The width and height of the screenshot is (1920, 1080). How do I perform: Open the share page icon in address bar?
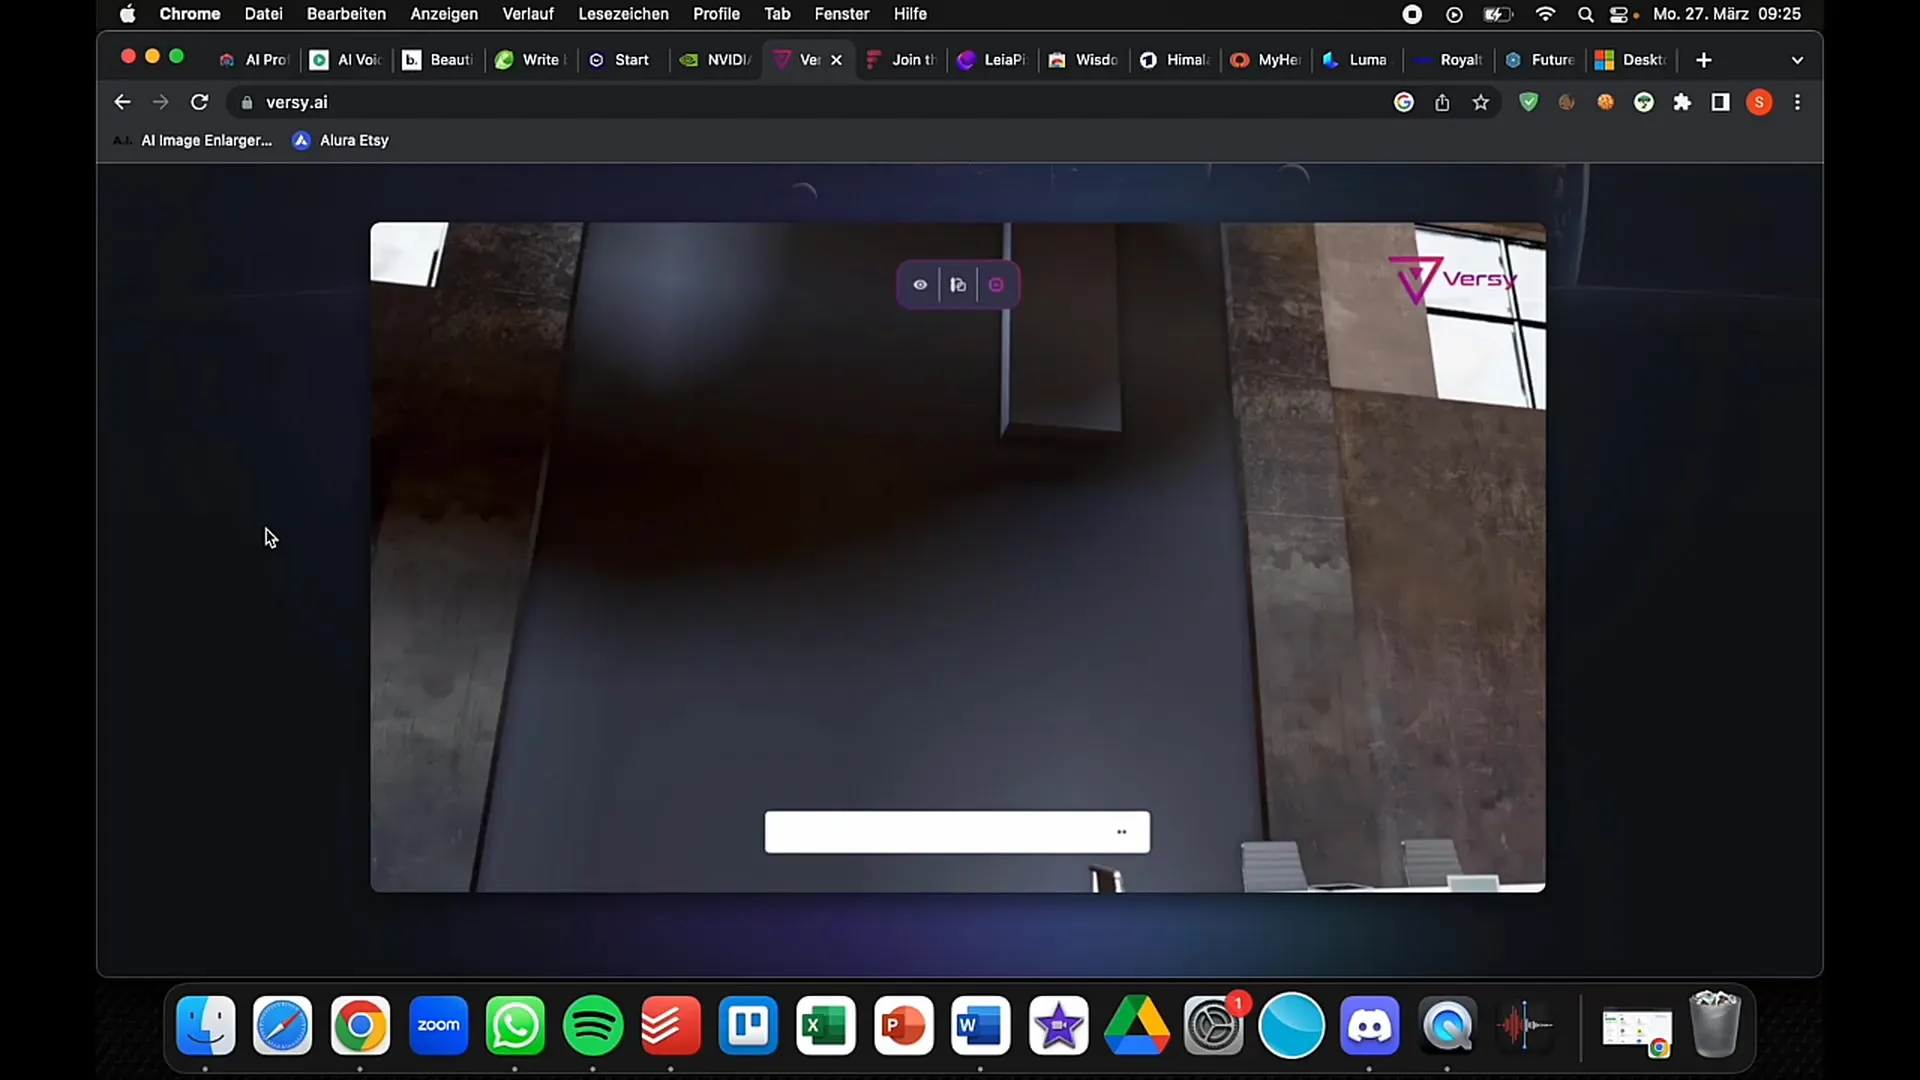(1442, 102)
